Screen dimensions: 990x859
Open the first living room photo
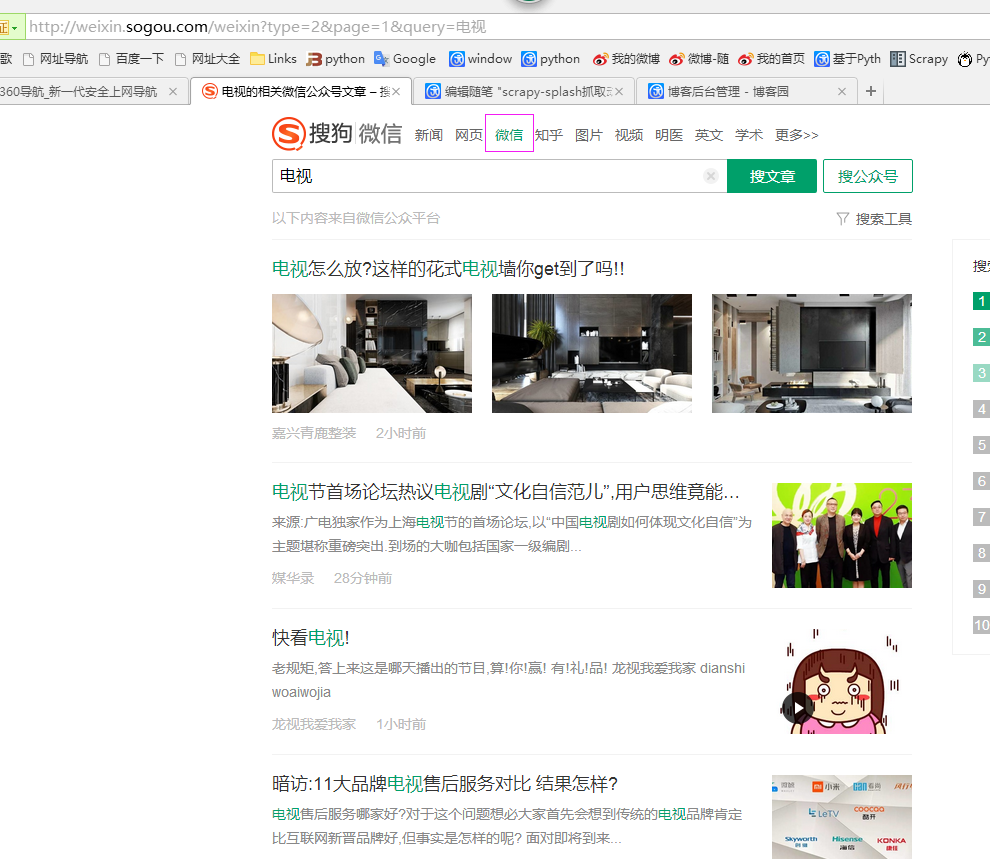tap(372, 353)
